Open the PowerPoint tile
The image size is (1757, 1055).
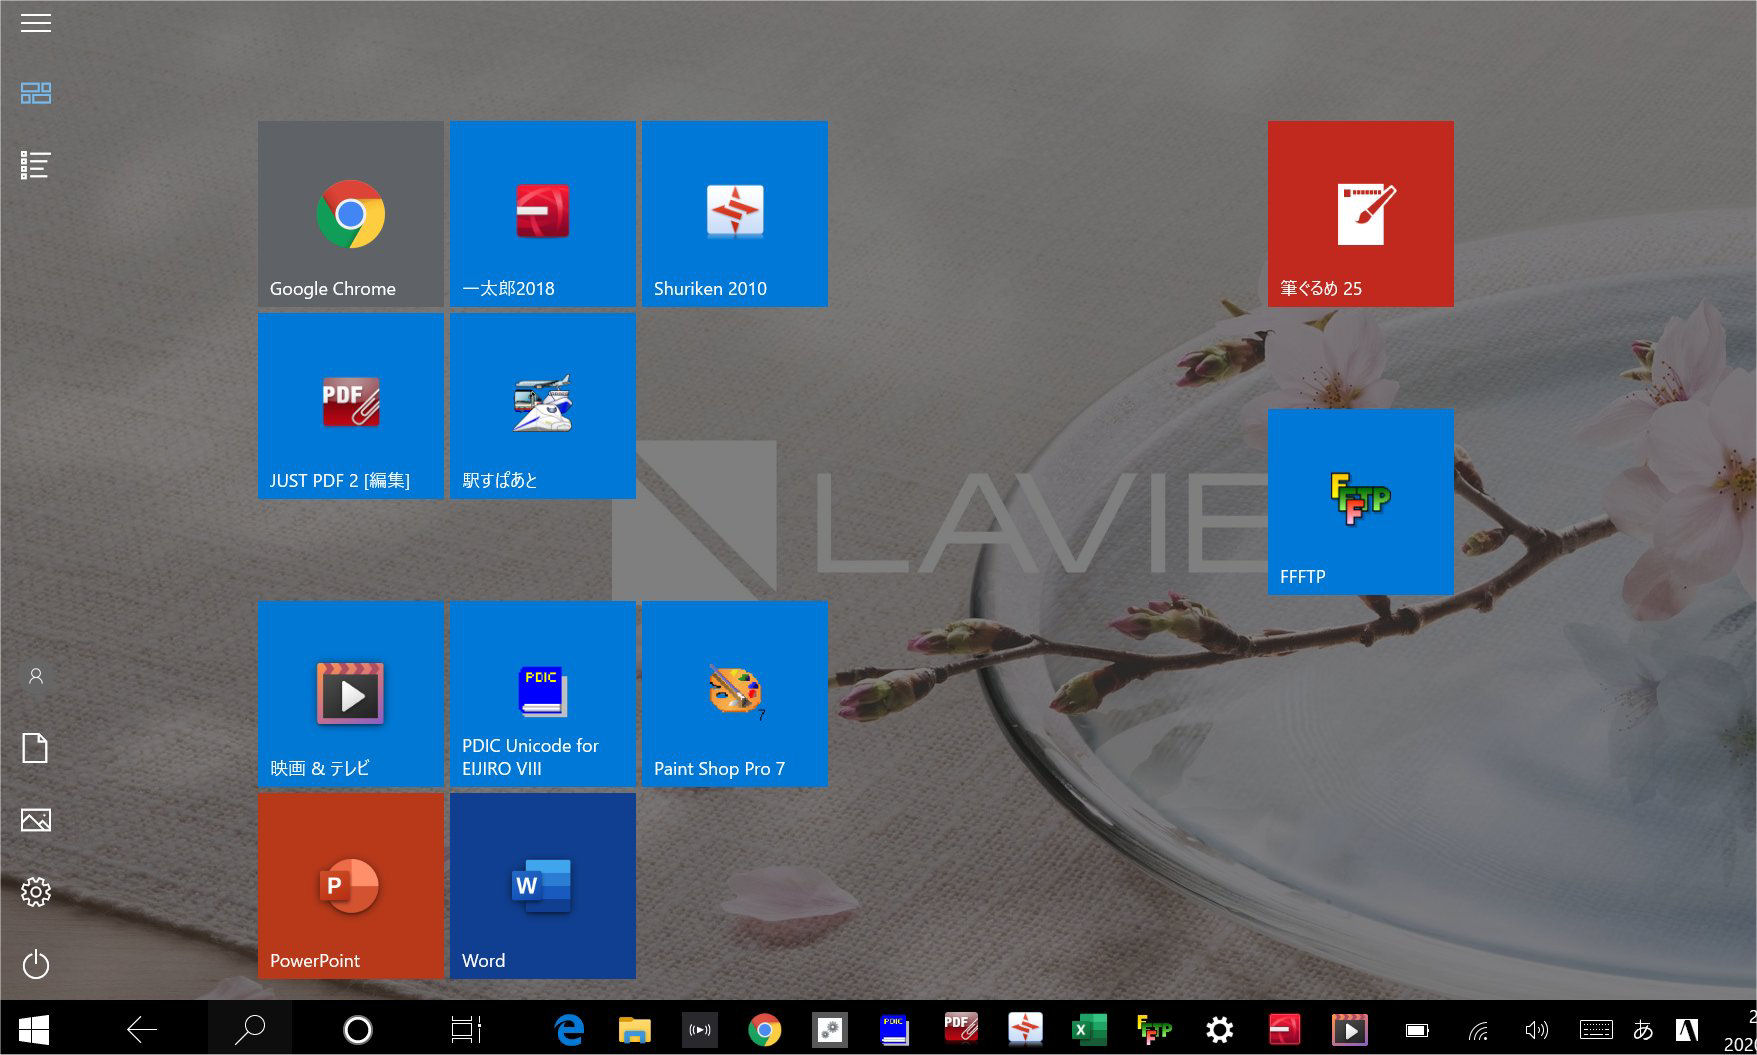coord(350,885)
